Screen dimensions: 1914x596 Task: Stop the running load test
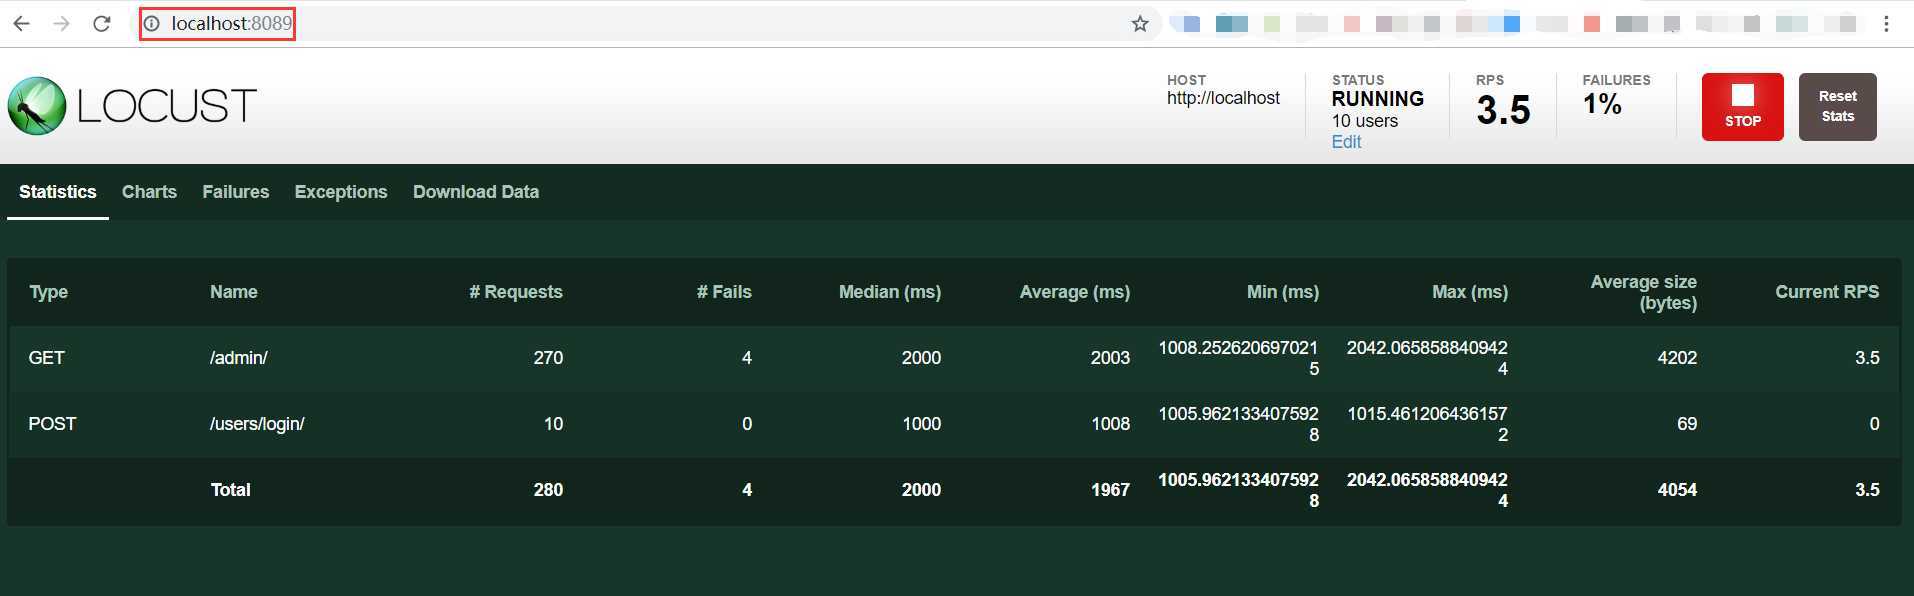(x=1742, y=107)
